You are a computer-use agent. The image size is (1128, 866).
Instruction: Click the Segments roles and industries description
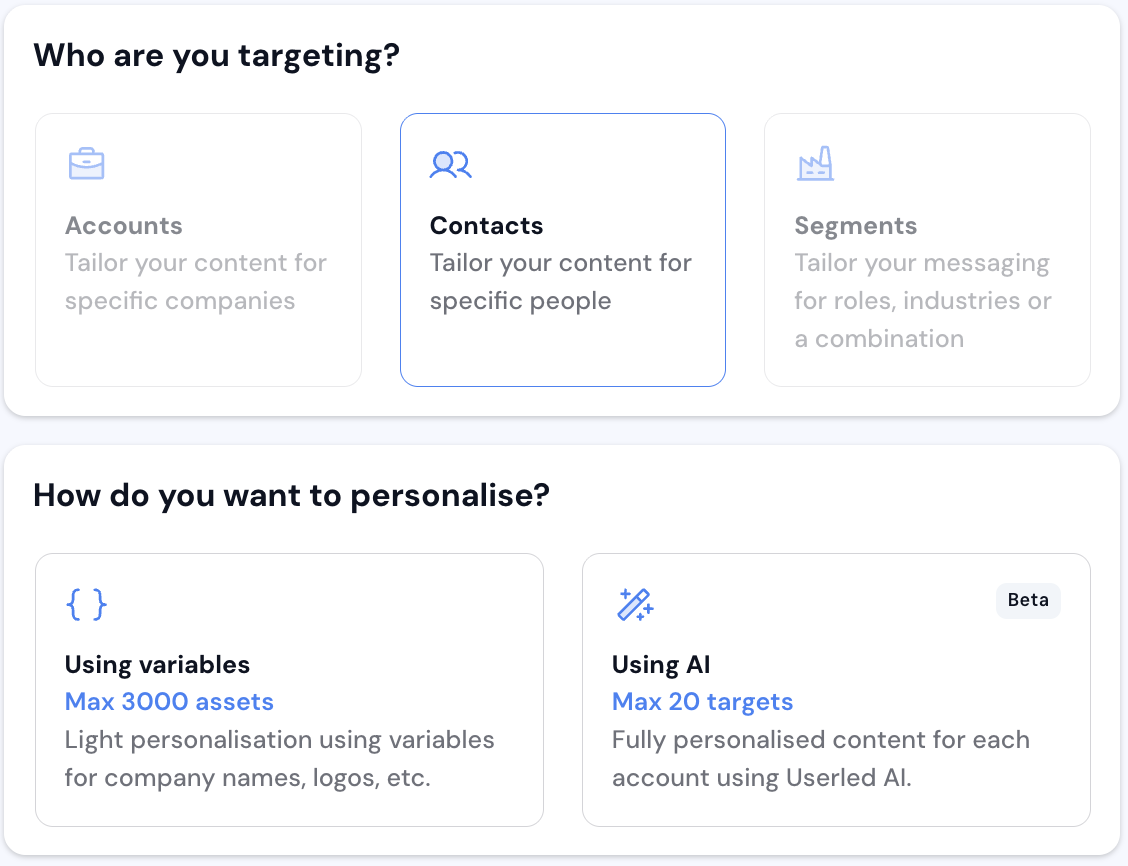click(922, 301)
